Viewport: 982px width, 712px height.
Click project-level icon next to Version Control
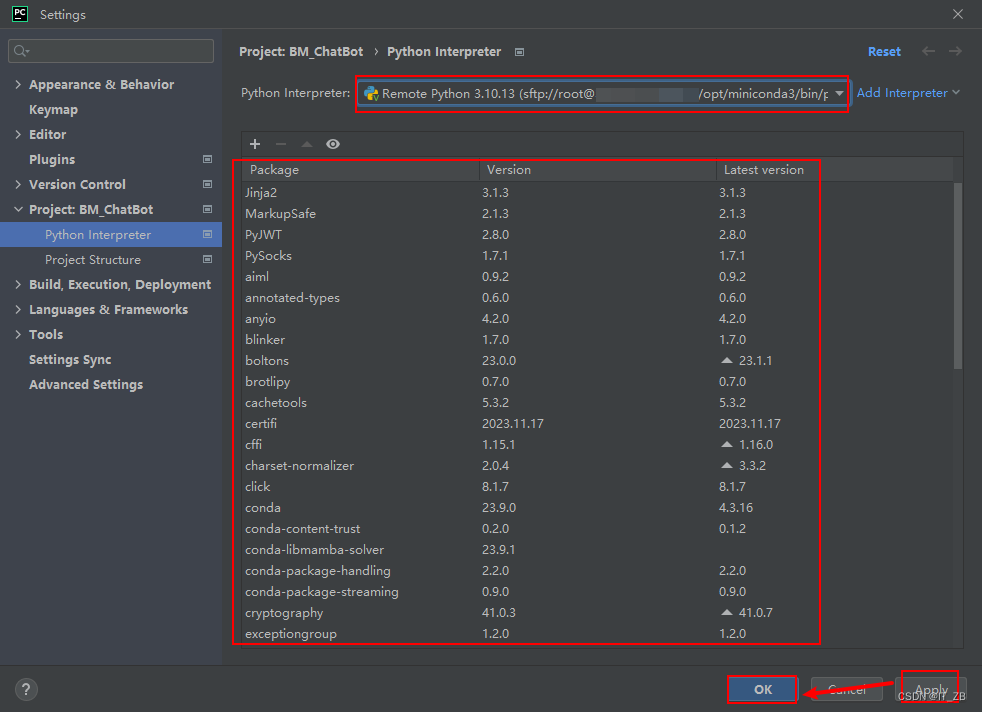click(207, 185)
